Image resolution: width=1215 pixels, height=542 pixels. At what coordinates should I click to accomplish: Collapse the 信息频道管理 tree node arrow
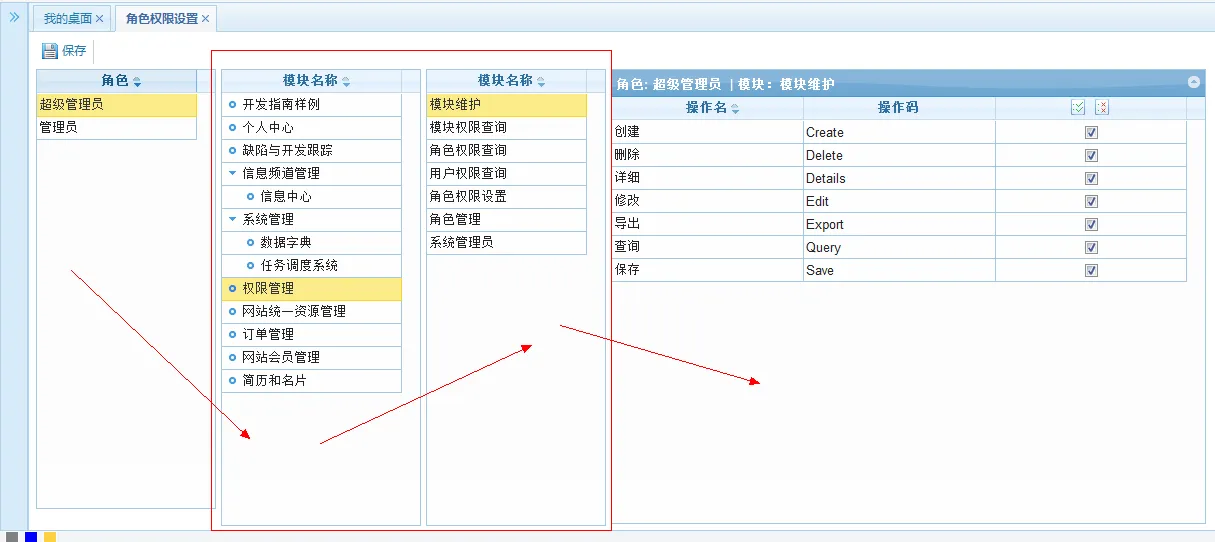pos(232,173)
